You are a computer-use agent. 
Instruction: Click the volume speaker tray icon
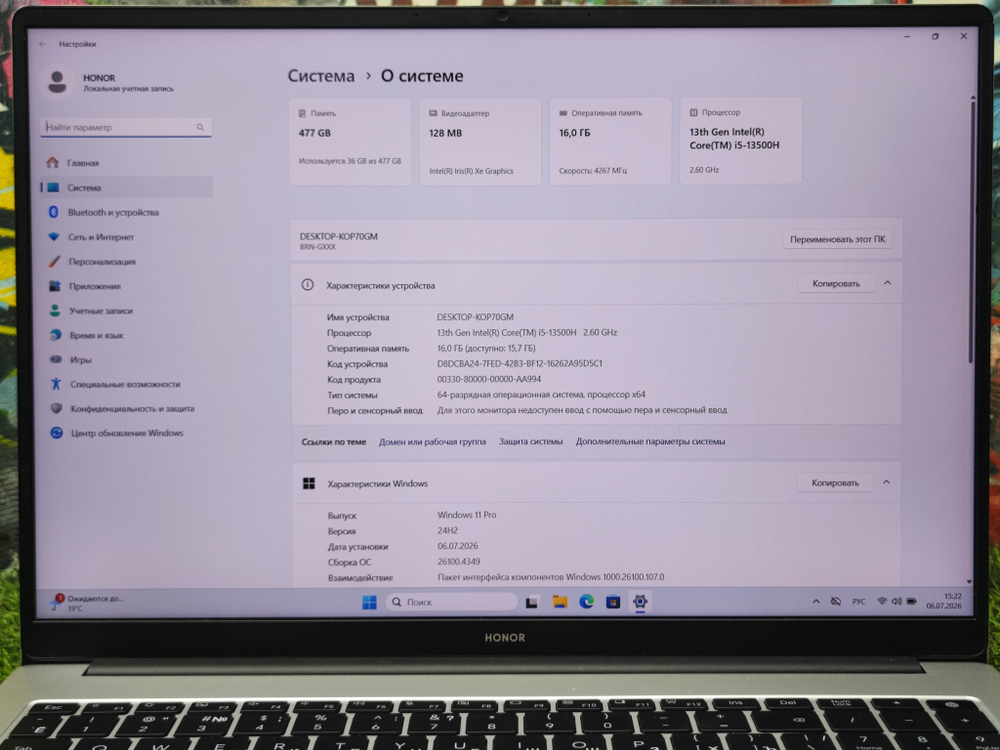[x=897, y=601]
